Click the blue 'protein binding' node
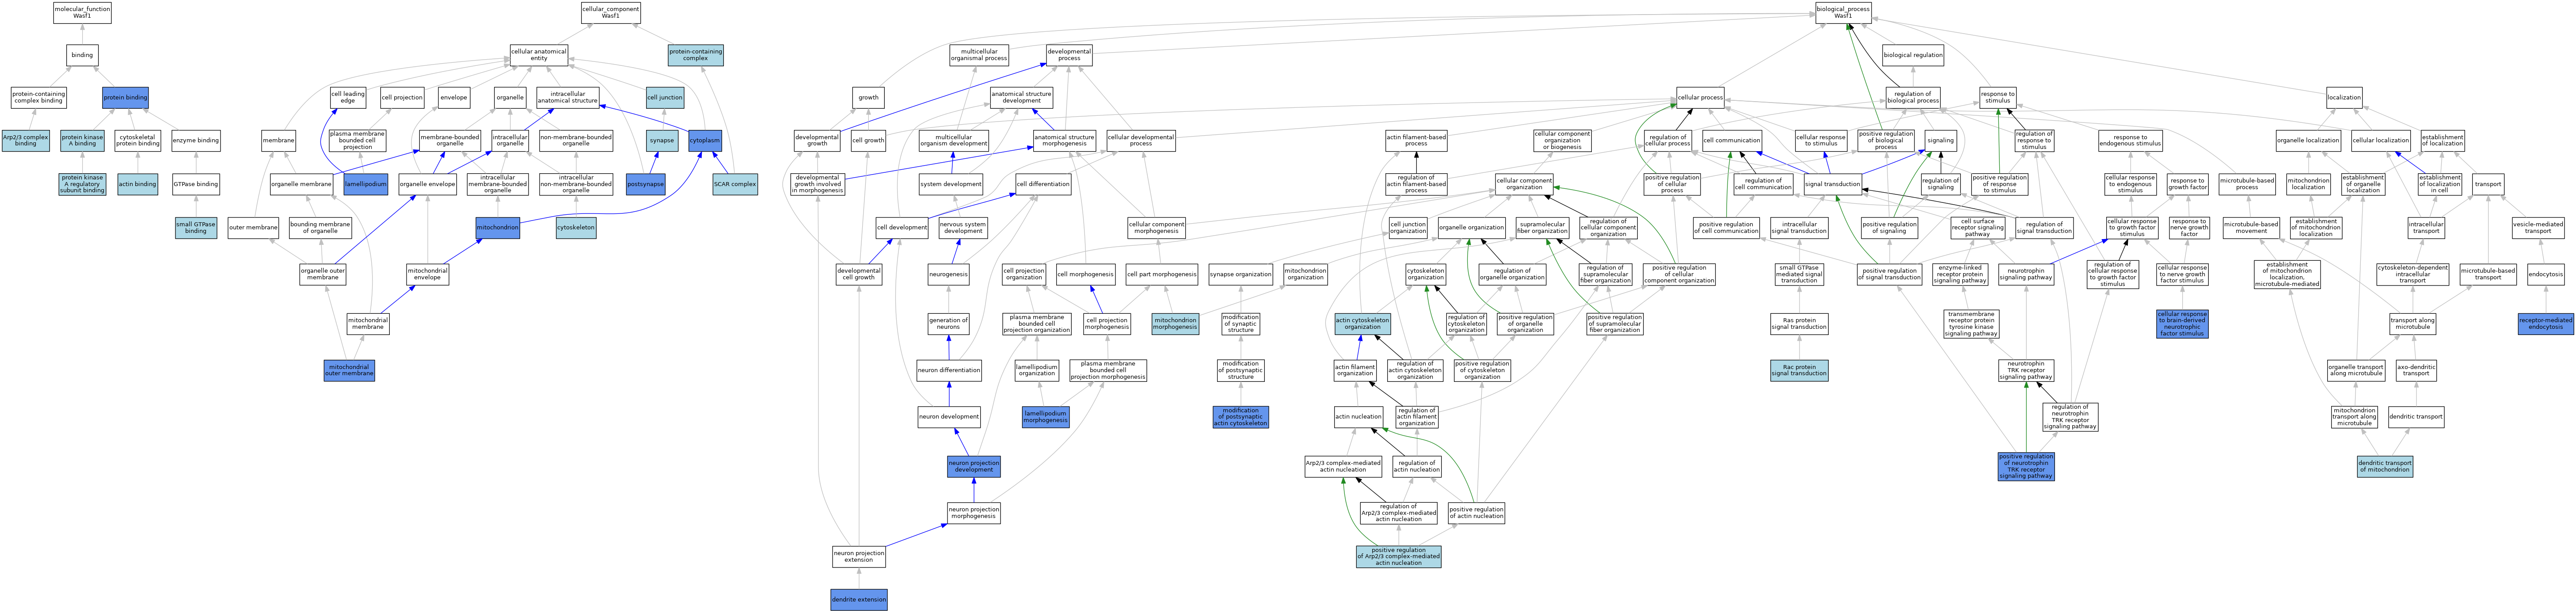This screenshot has height=613, width=2576. tap(125, 98)
